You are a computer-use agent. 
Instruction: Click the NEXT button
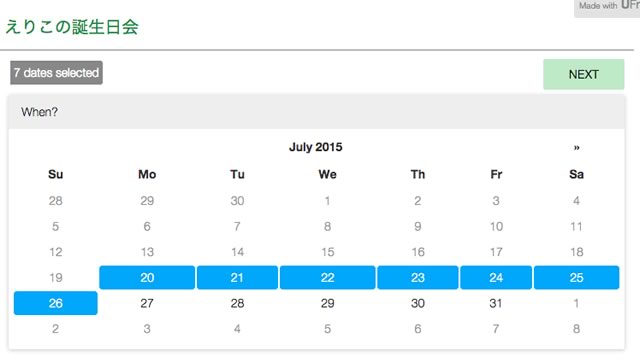[x=583, y=74]
